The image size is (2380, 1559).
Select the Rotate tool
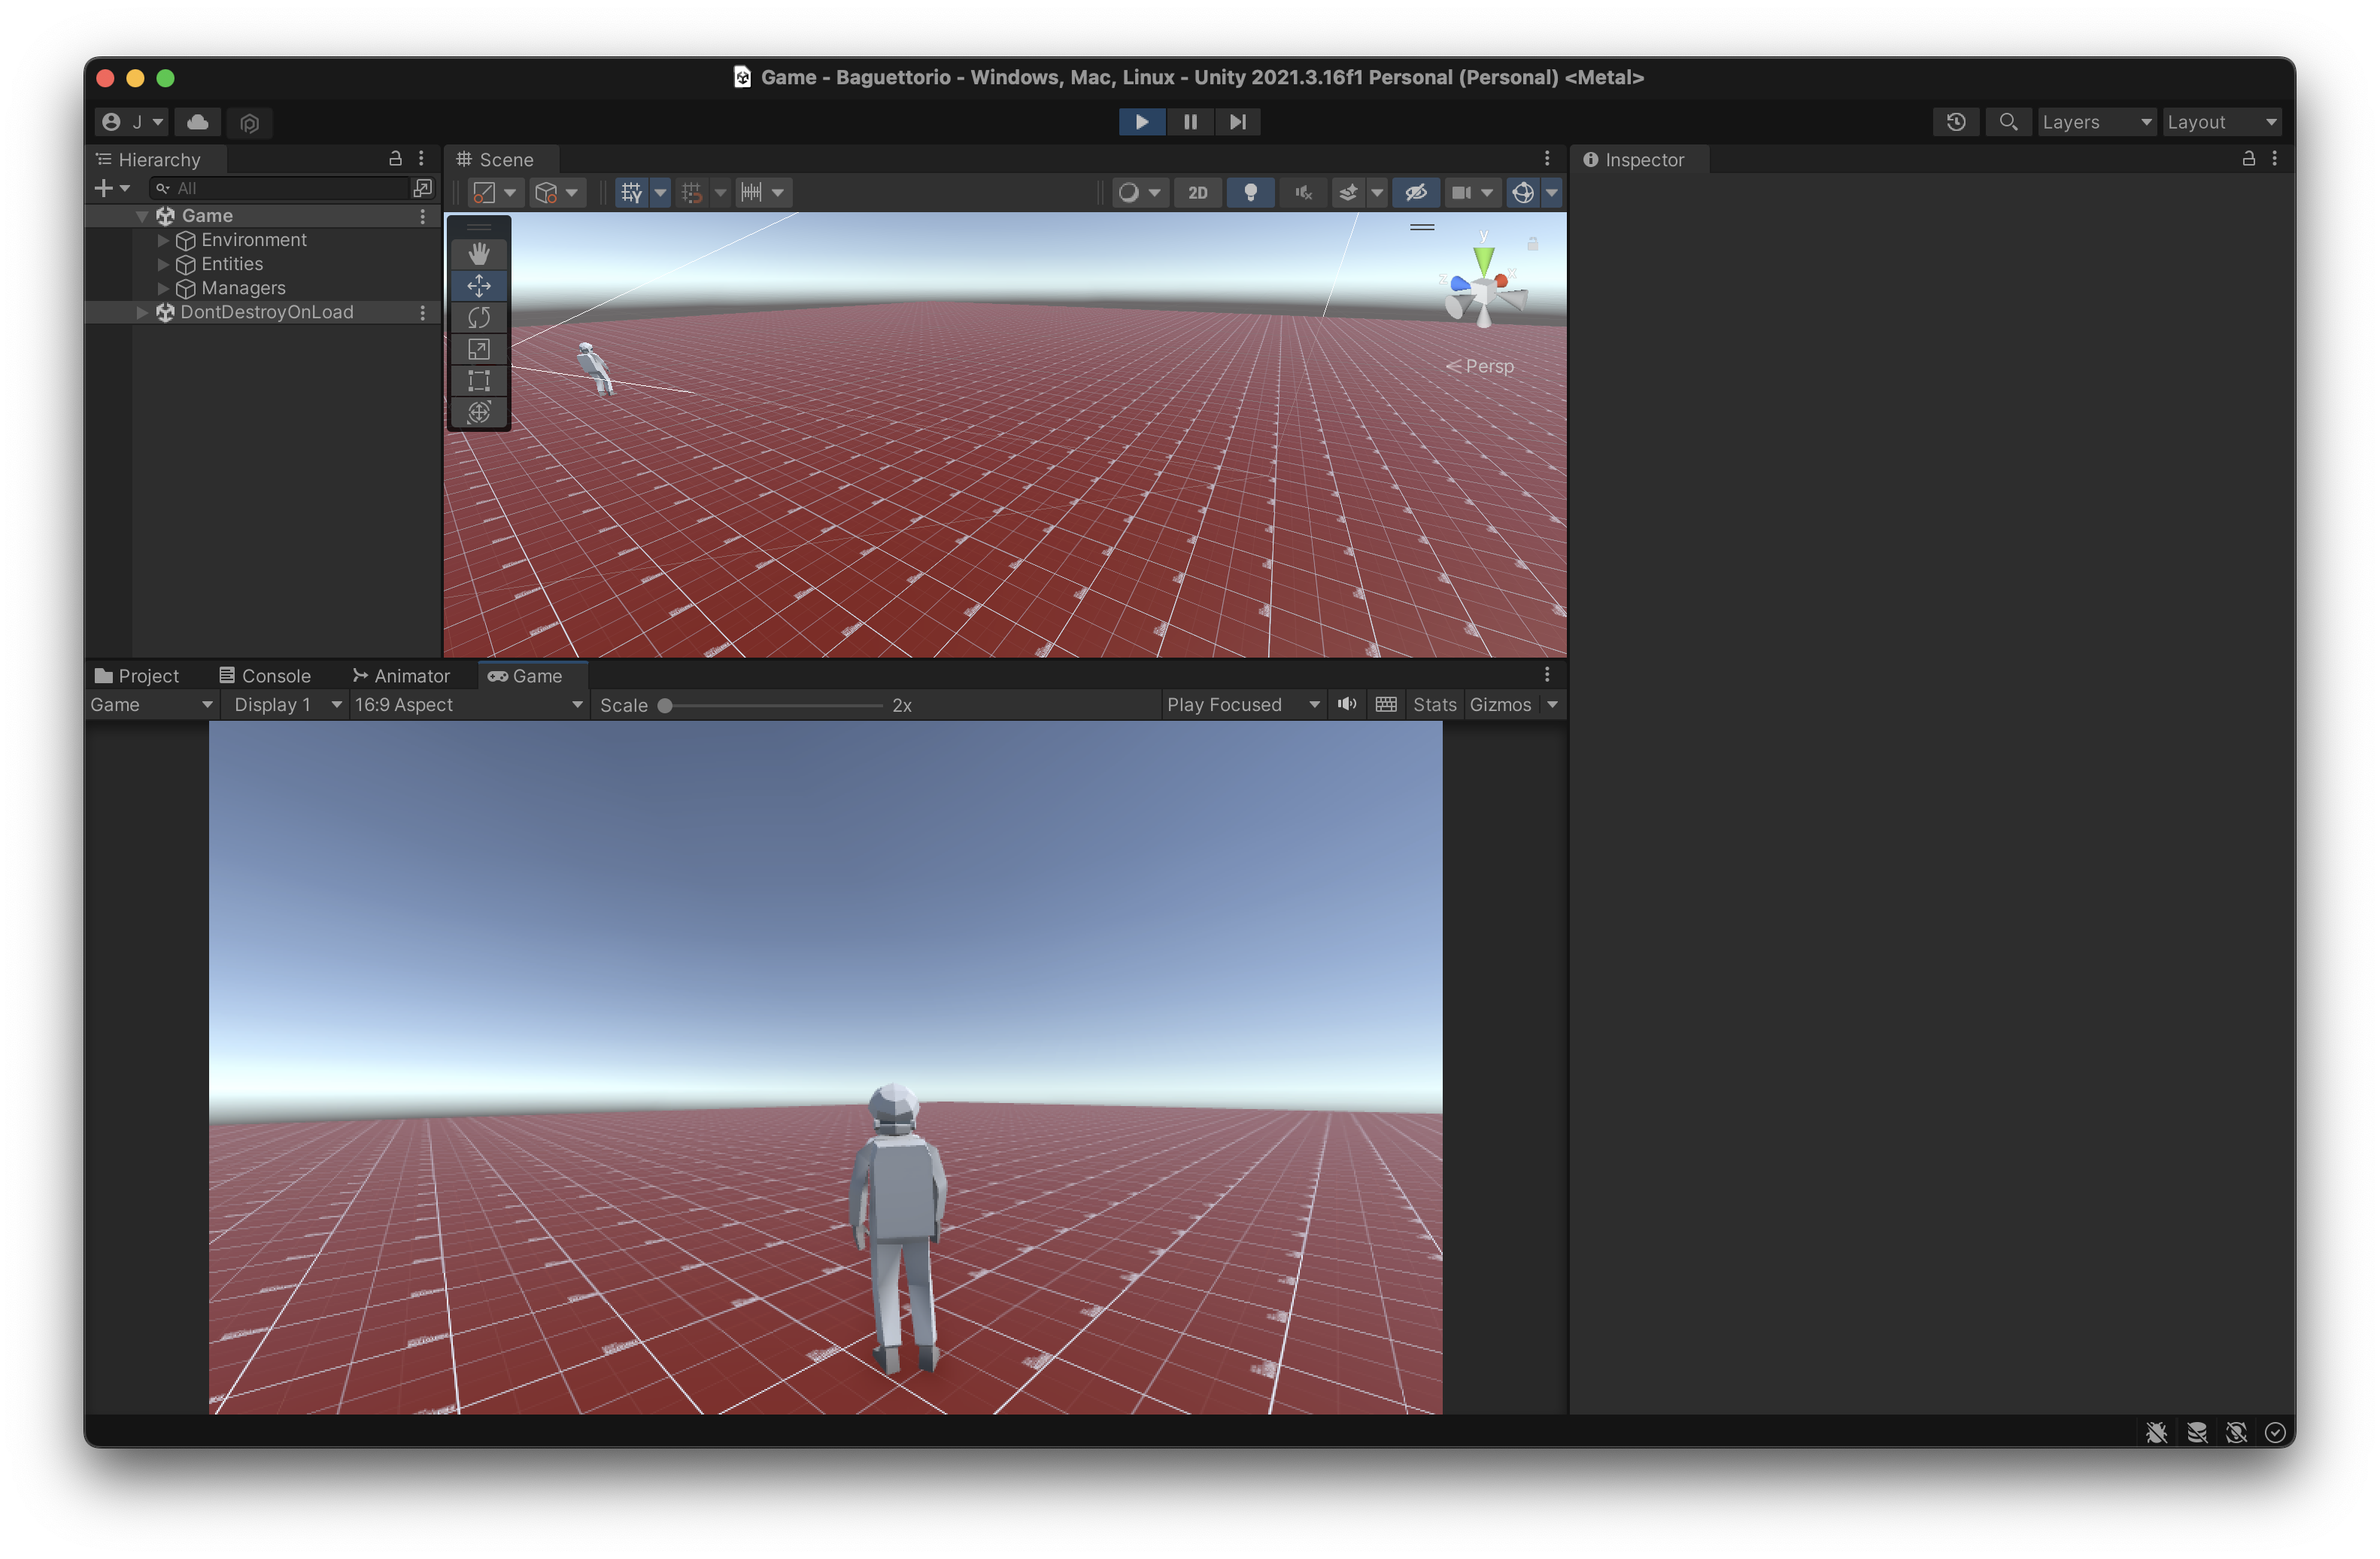[479, 318]
